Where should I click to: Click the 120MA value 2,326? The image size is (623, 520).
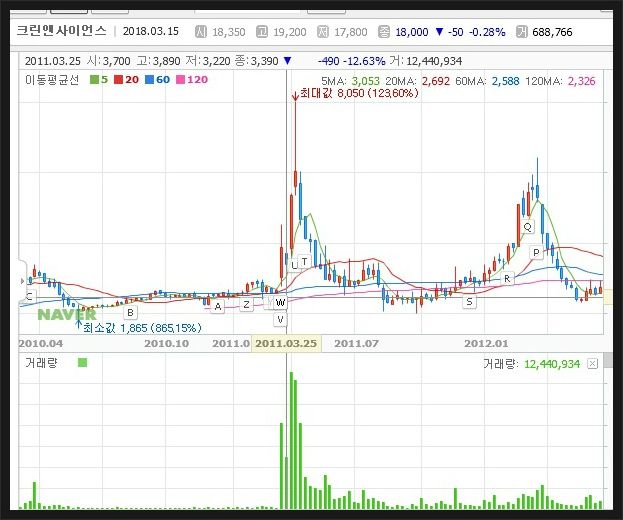coord(582,81)
